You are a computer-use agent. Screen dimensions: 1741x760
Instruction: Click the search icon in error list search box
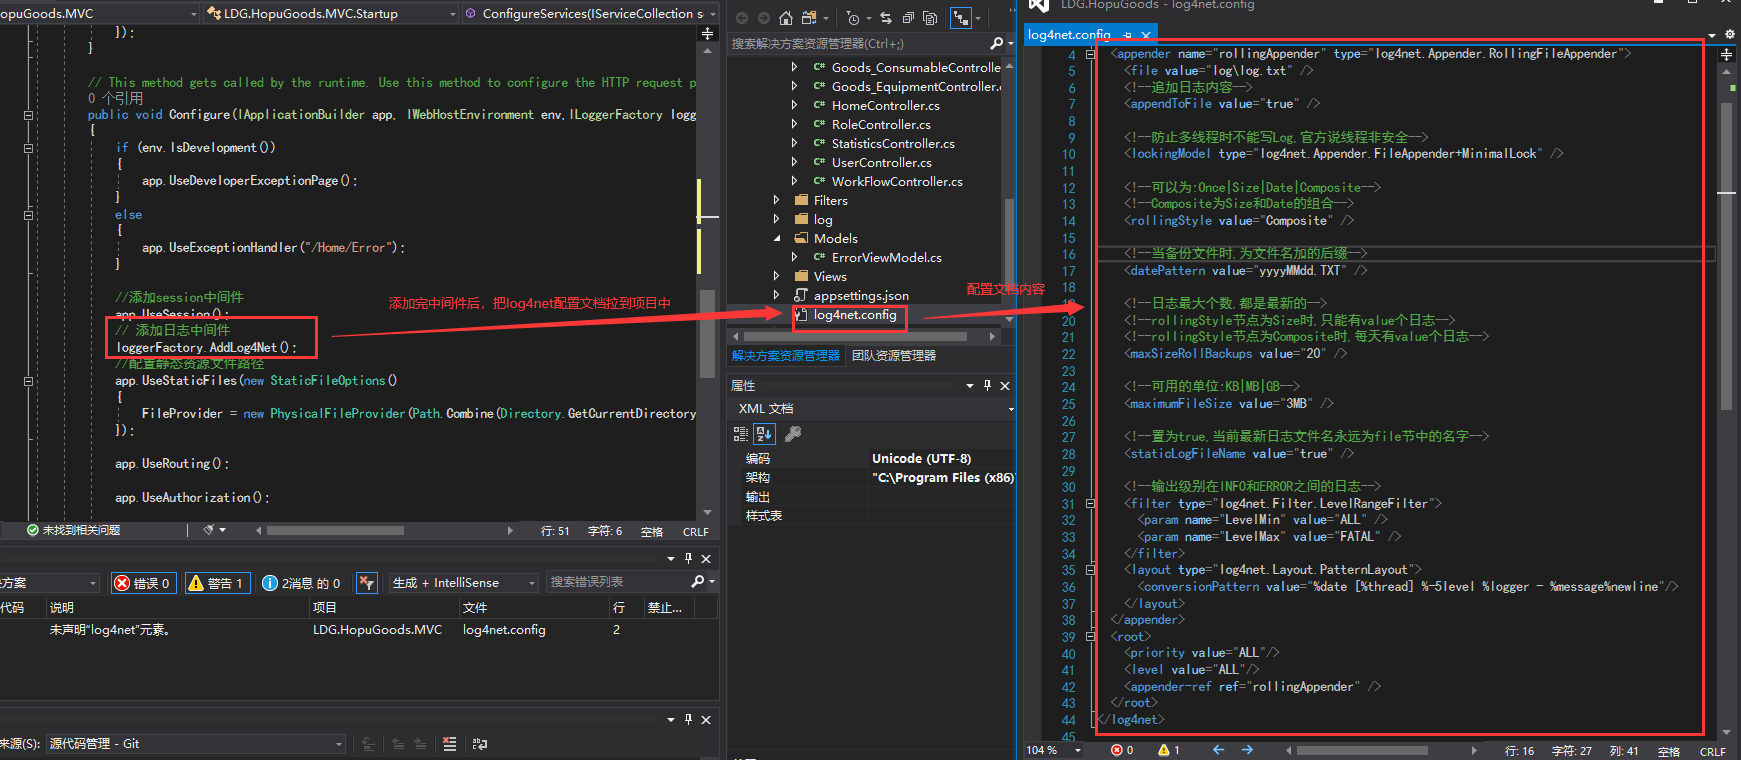(698, 582)
